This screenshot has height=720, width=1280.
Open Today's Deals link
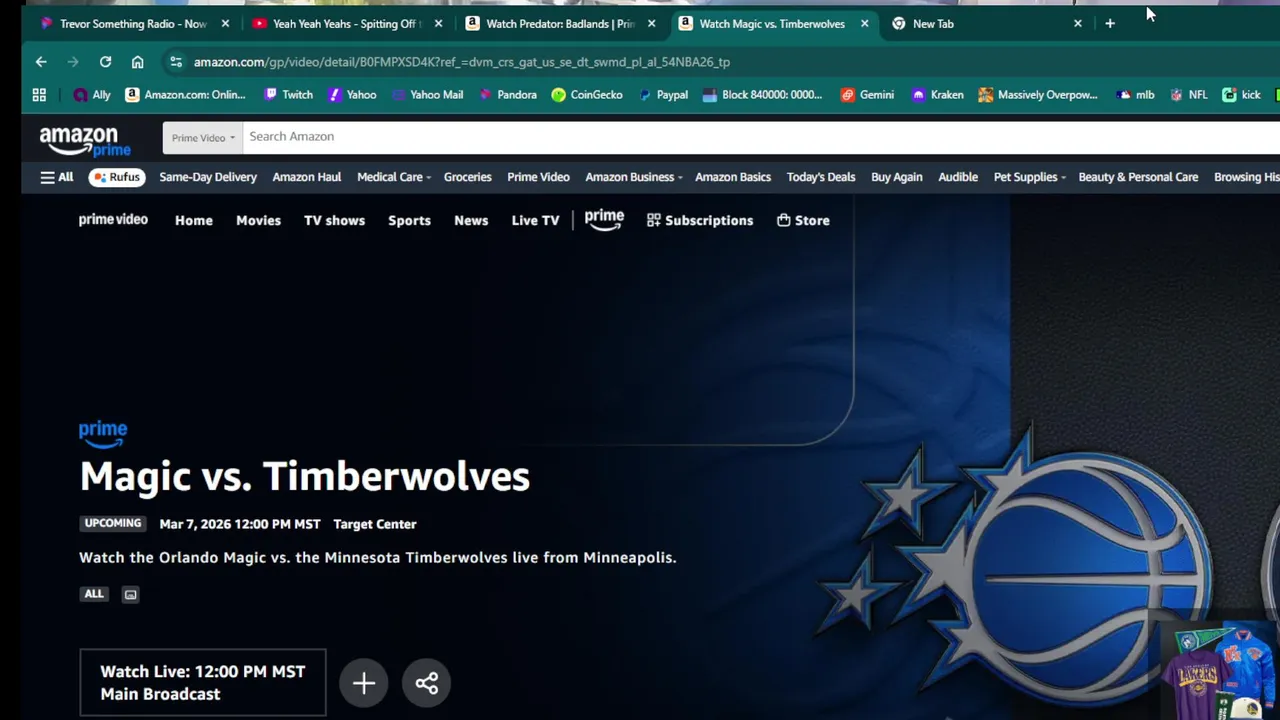(821, 177)
